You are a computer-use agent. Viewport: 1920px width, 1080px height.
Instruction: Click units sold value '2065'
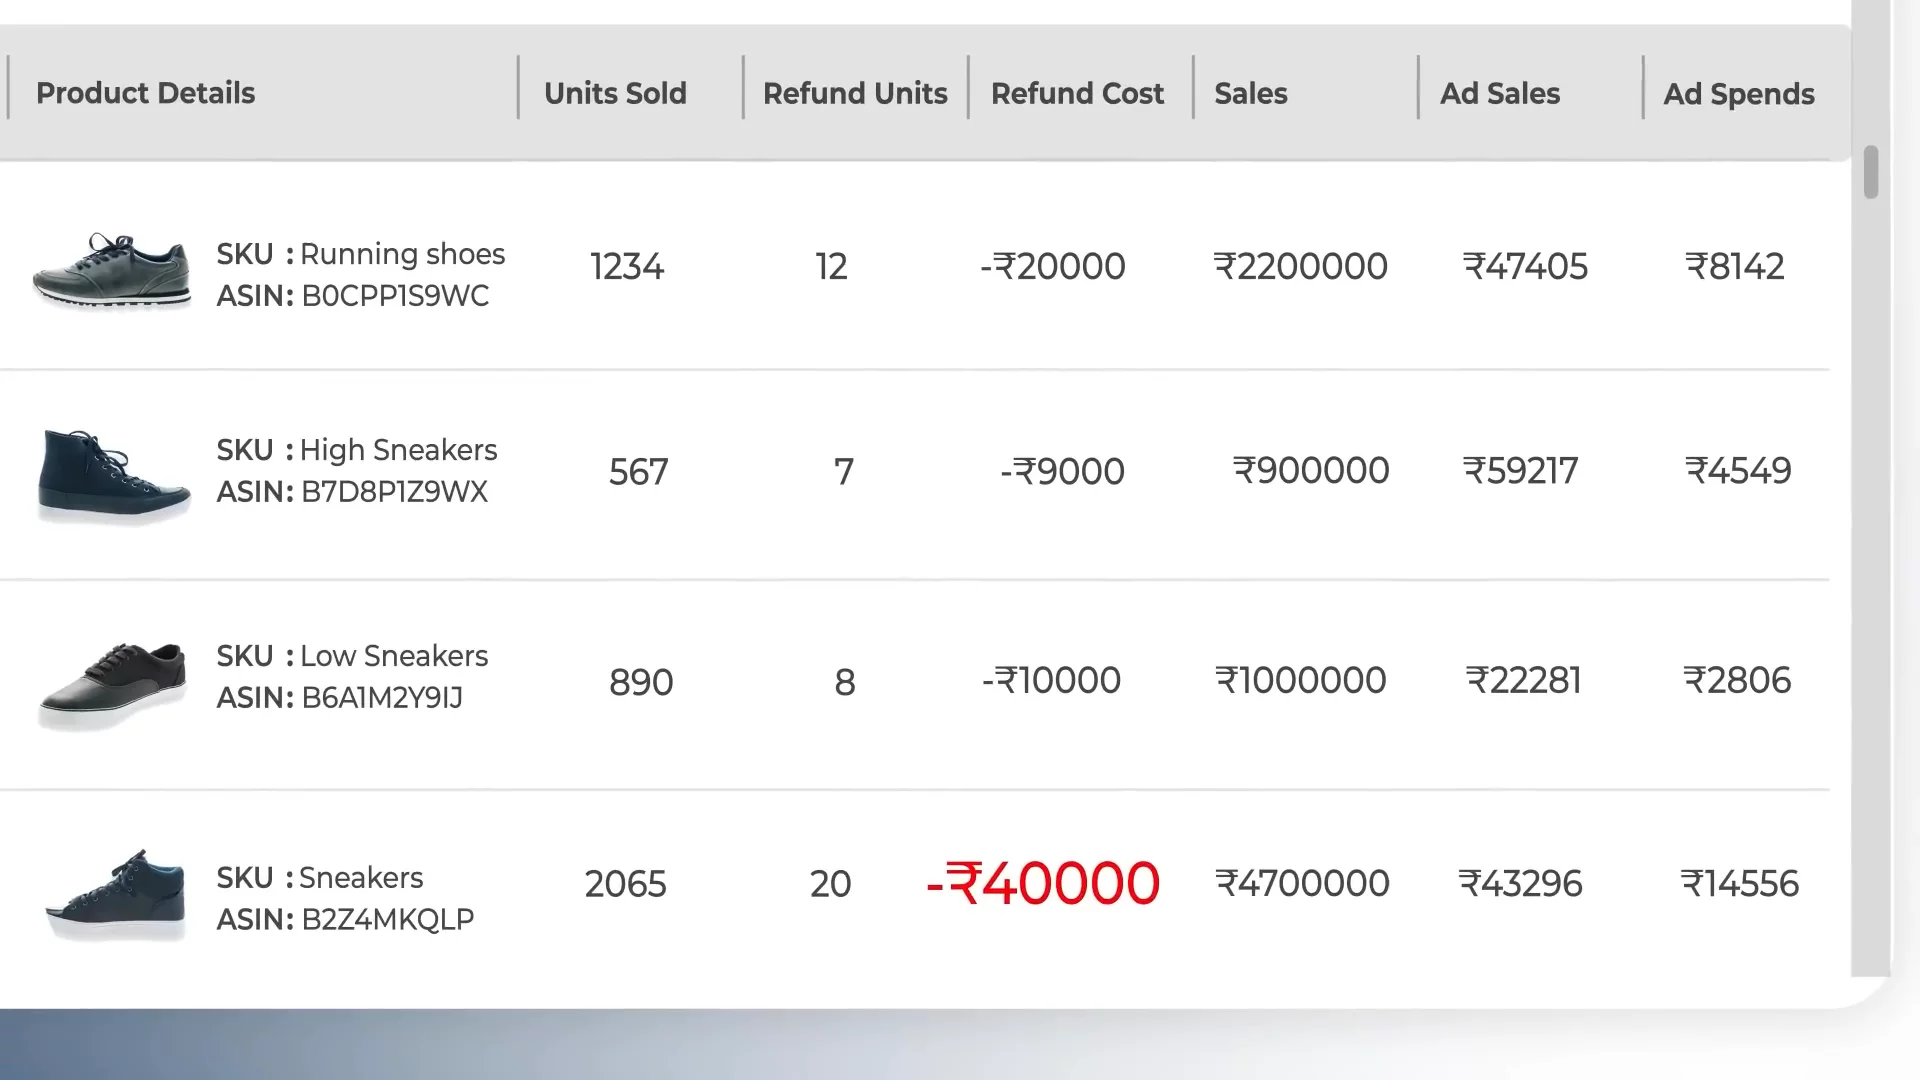[625, 884]
